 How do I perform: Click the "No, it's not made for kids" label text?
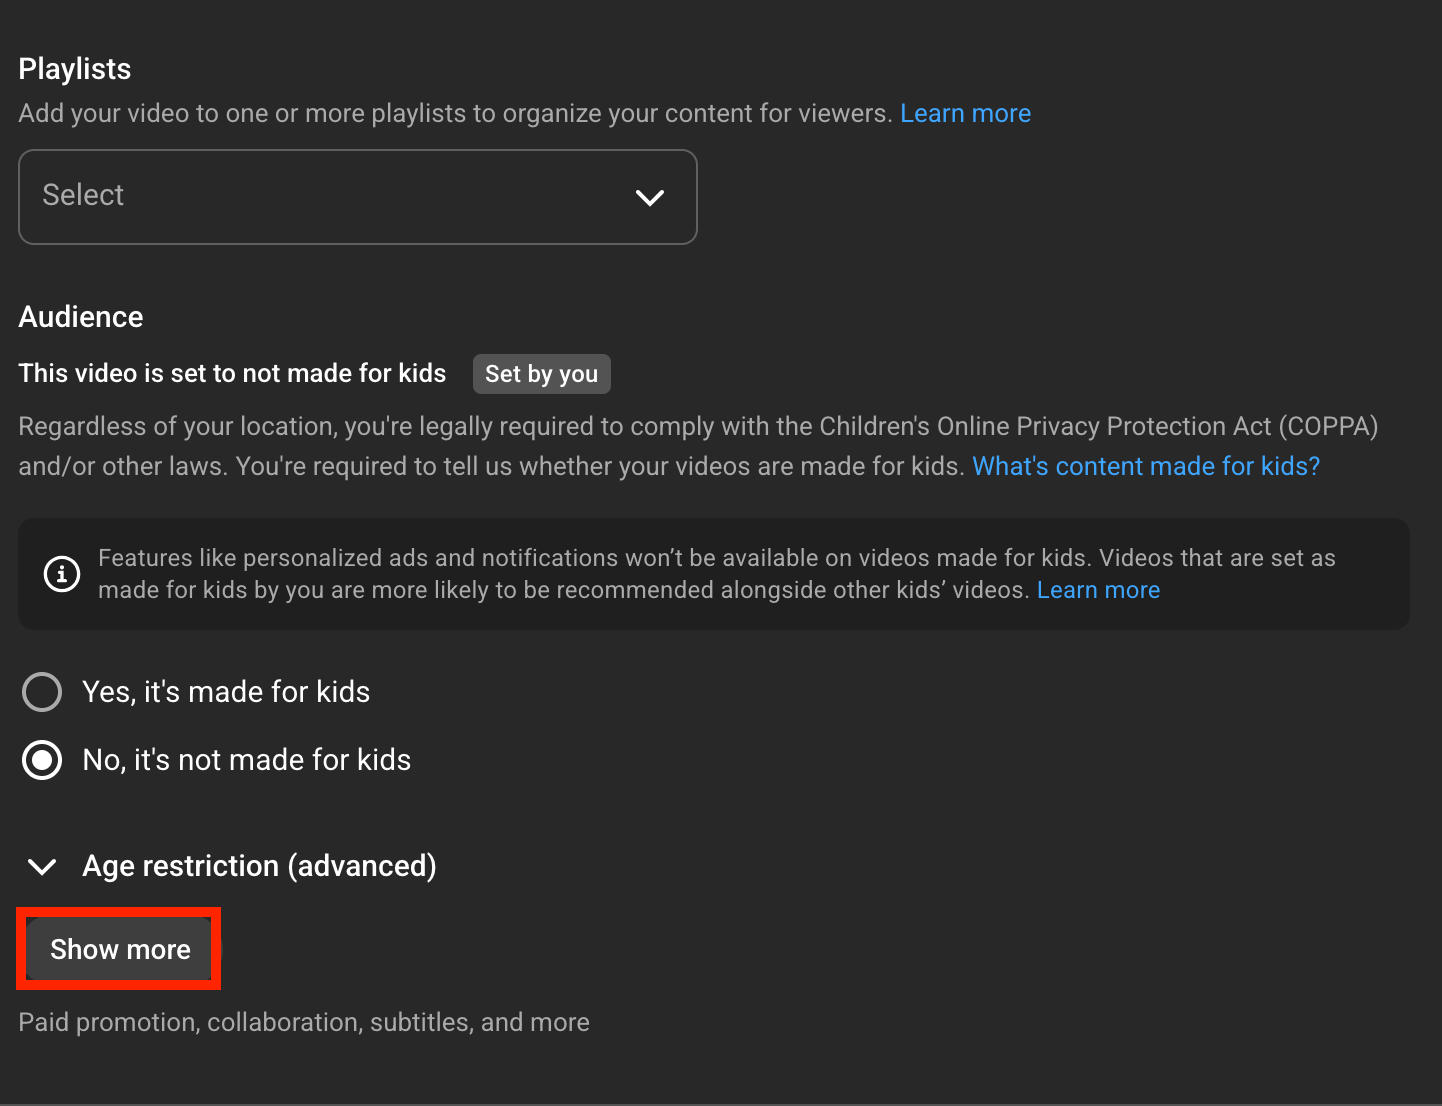click(246, 760)
